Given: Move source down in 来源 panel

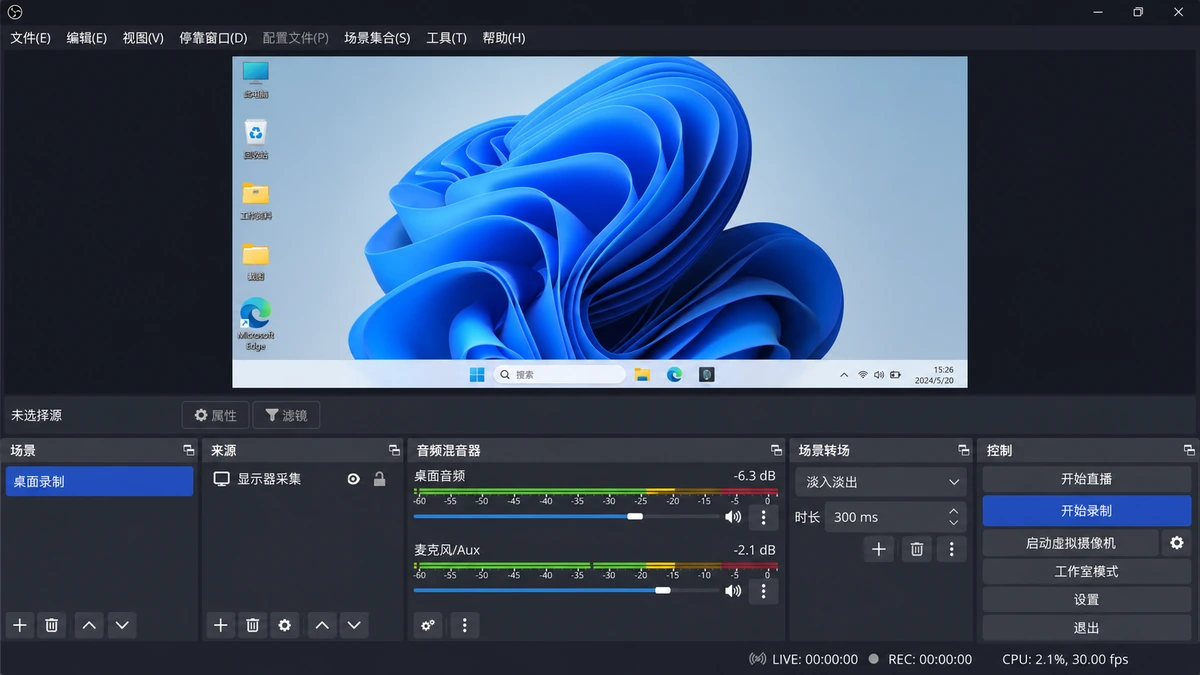Looking at the screenshot, I should coord(354,625).
